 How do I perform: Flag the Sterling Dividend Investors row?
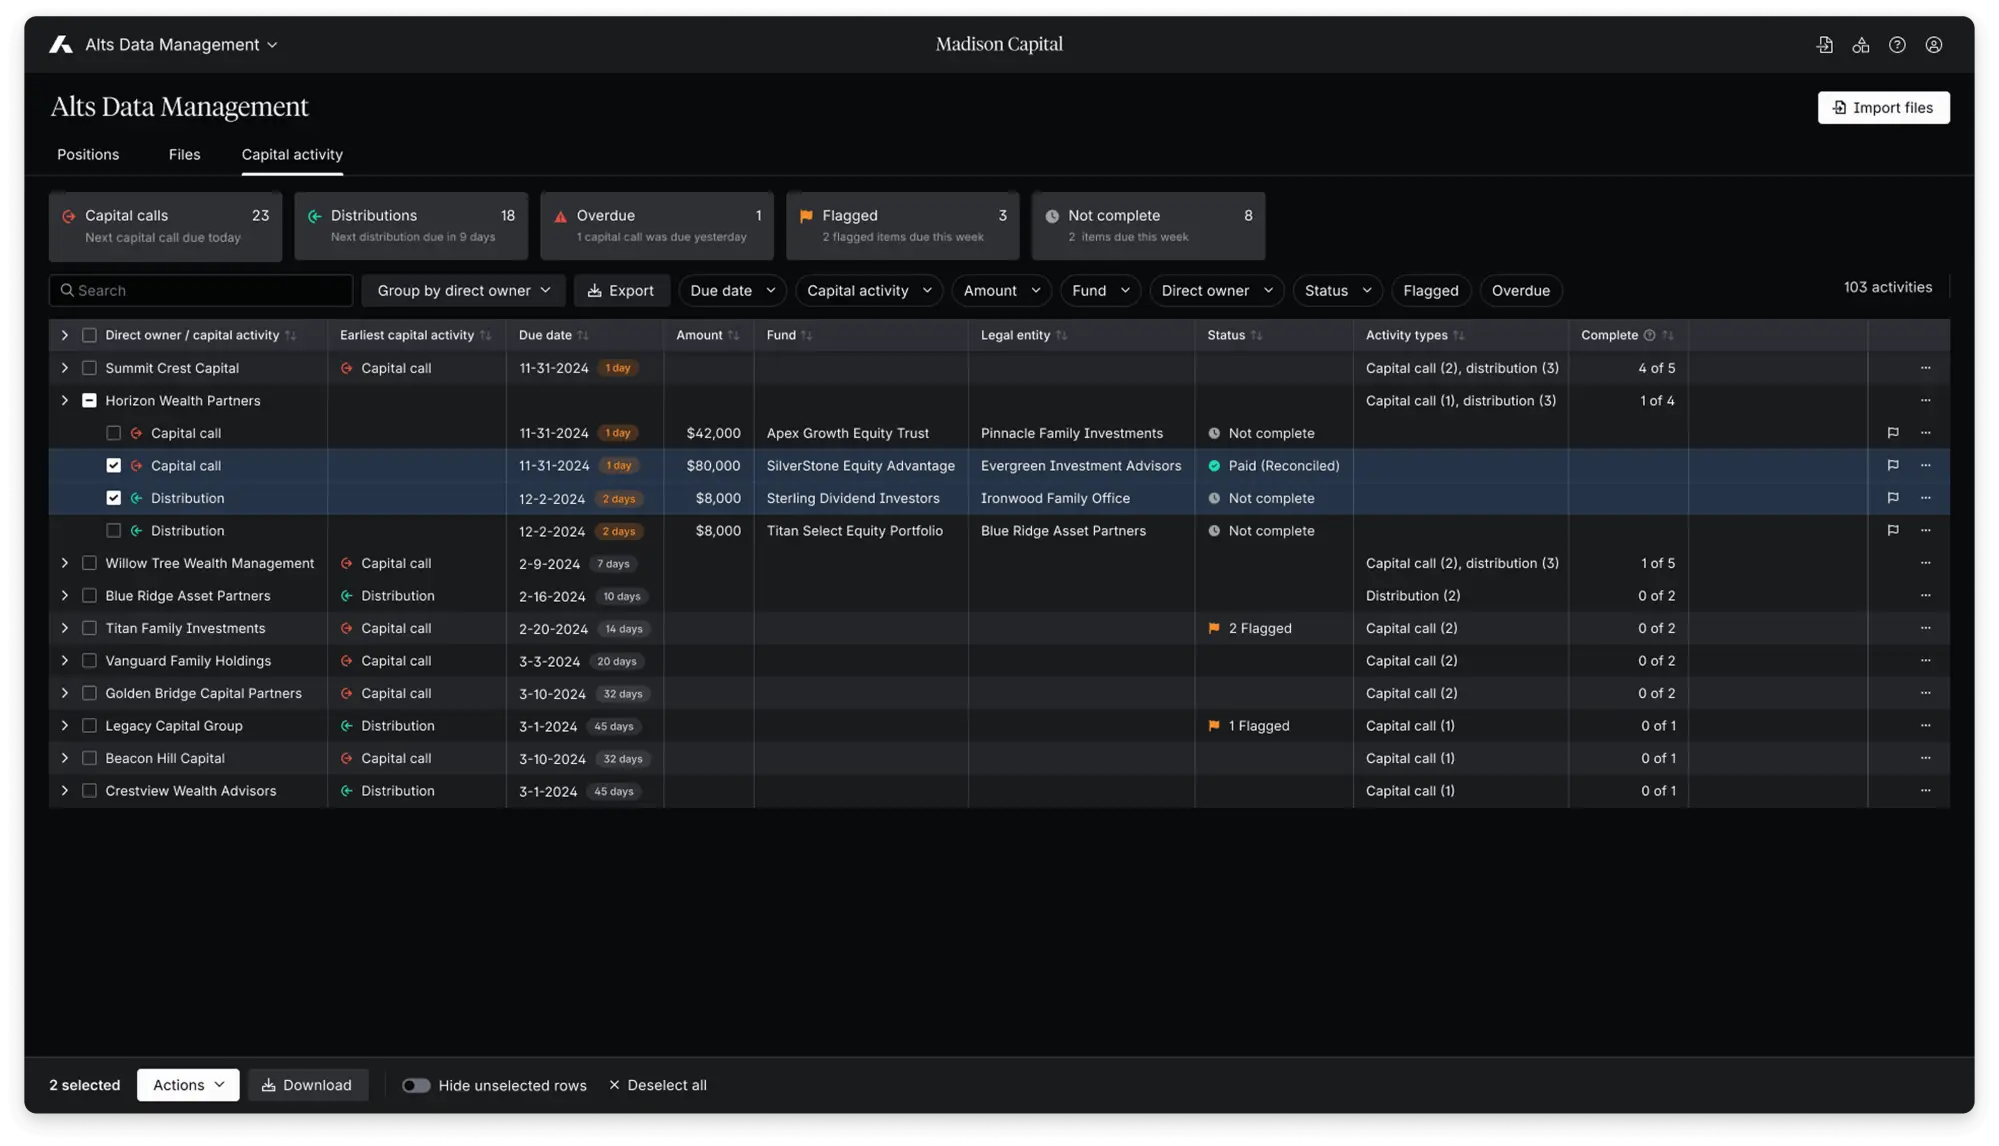[1893, 498]
